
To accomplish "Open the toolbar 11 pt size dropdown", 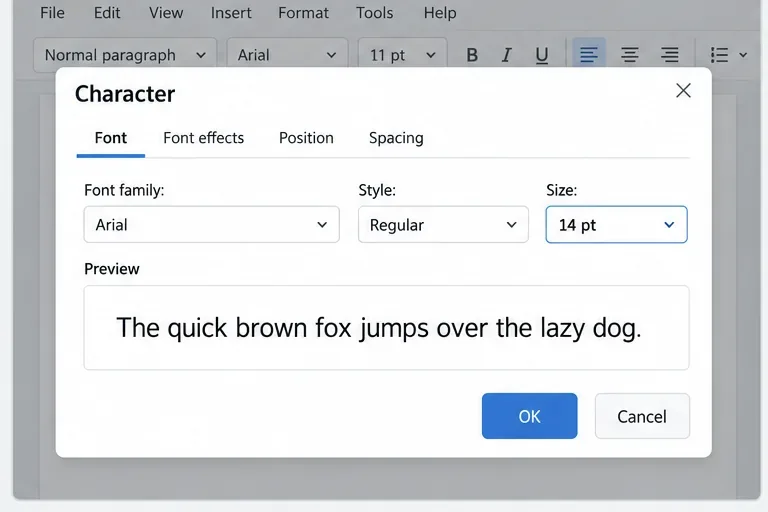I will click(x=403, y=55).
